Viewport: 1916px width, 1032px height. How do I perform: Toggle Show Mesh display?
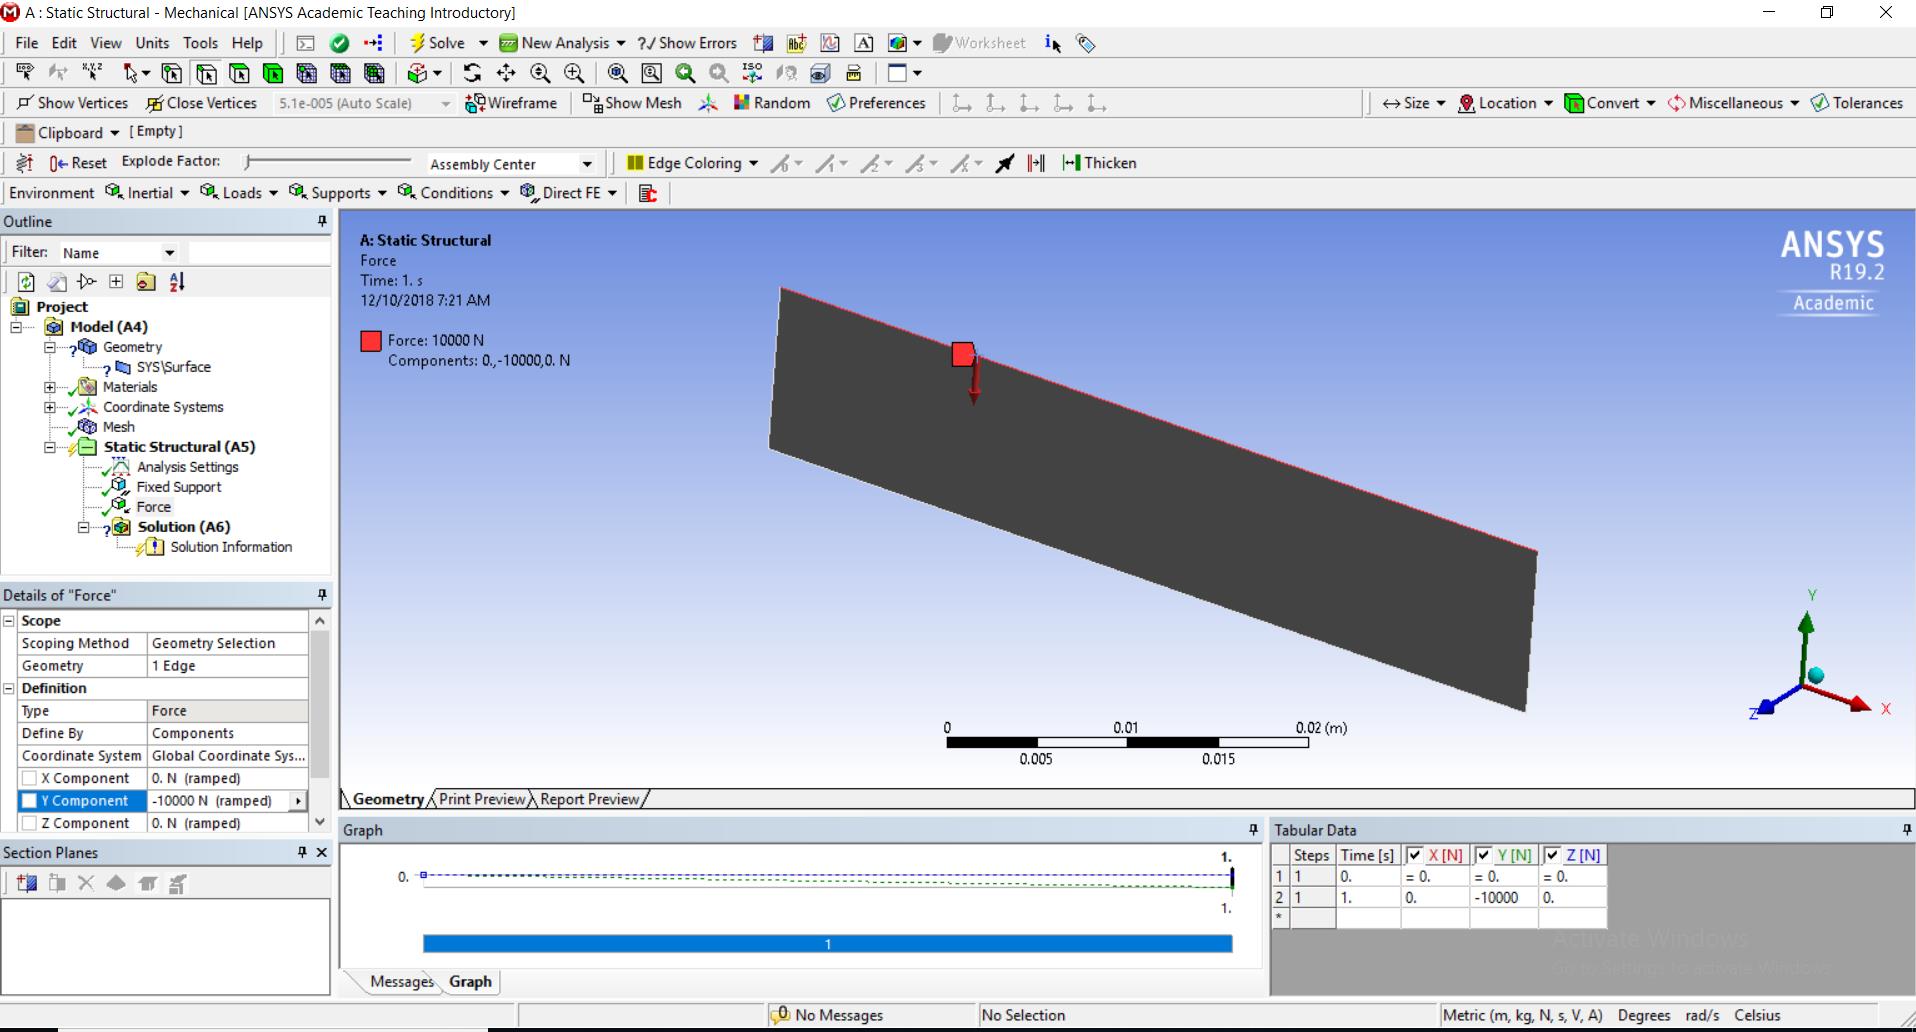632,103
